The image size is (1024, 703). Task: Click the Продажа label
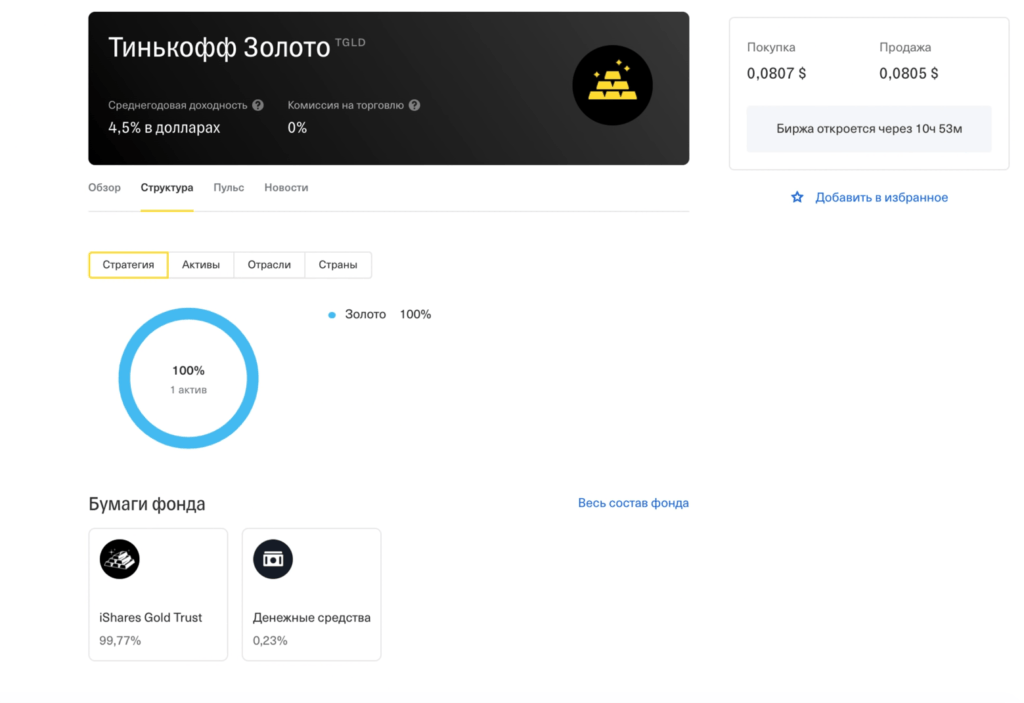(905, 47)
